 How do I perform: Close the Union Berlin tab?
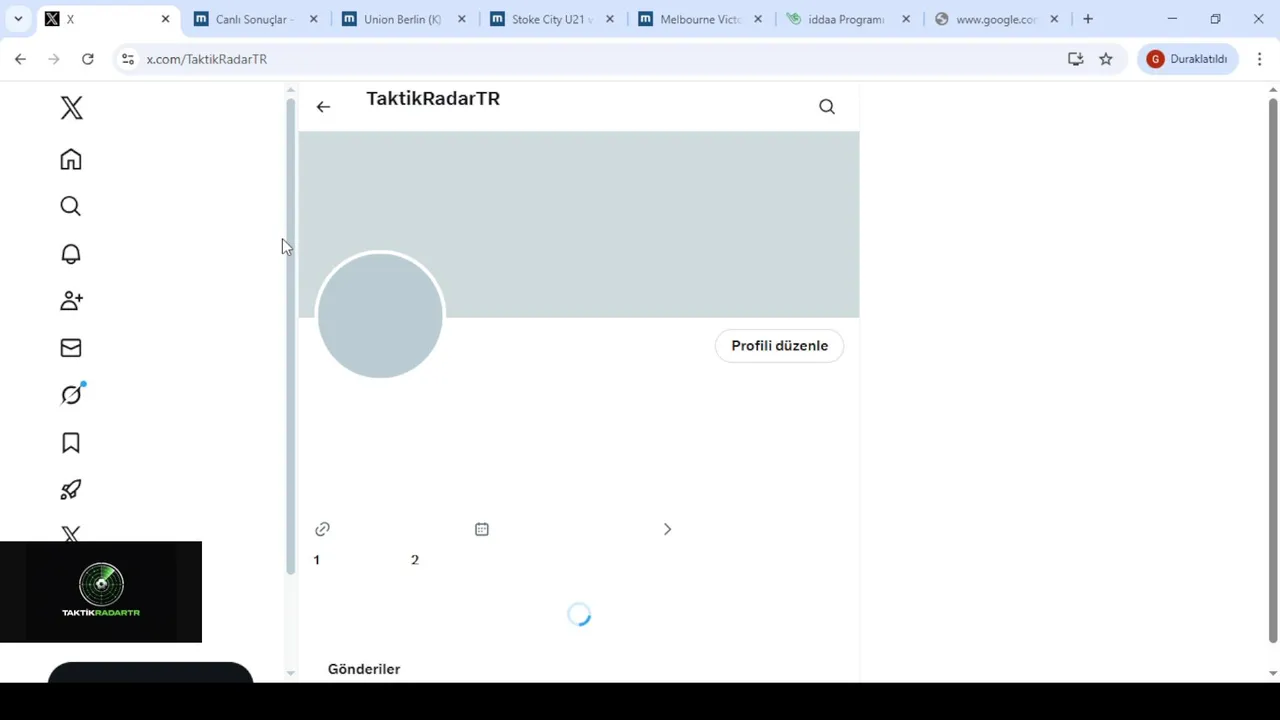tap(462, 19)
